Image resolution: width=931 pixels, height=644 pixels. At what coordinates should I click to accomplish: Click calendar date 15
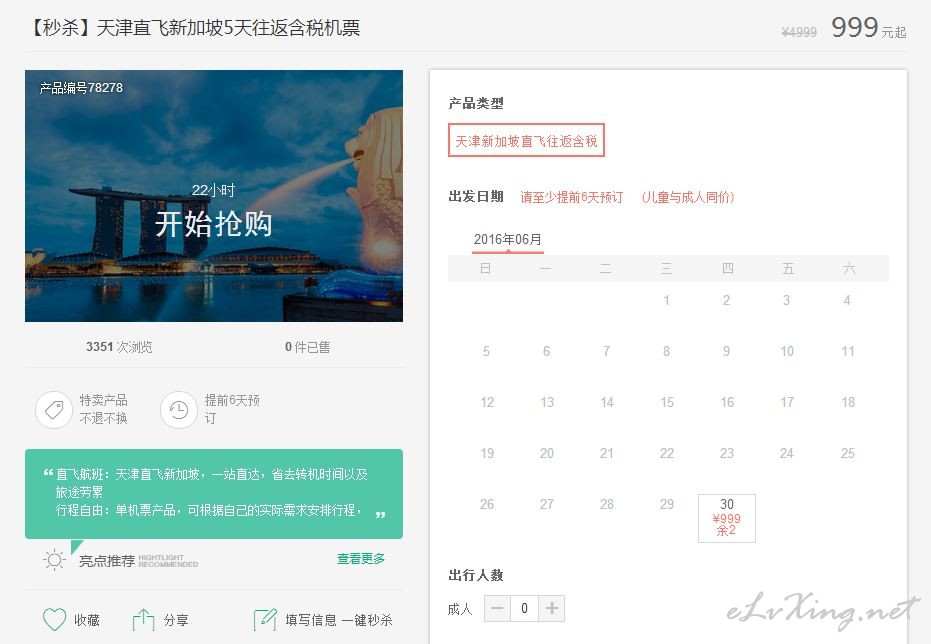click(x=667, y=402)
